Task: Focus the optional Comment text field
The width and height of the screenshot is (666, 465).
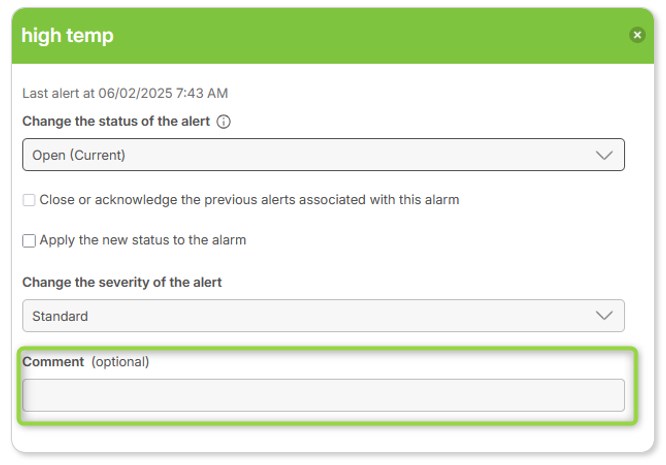Action: tap(323, 395)
